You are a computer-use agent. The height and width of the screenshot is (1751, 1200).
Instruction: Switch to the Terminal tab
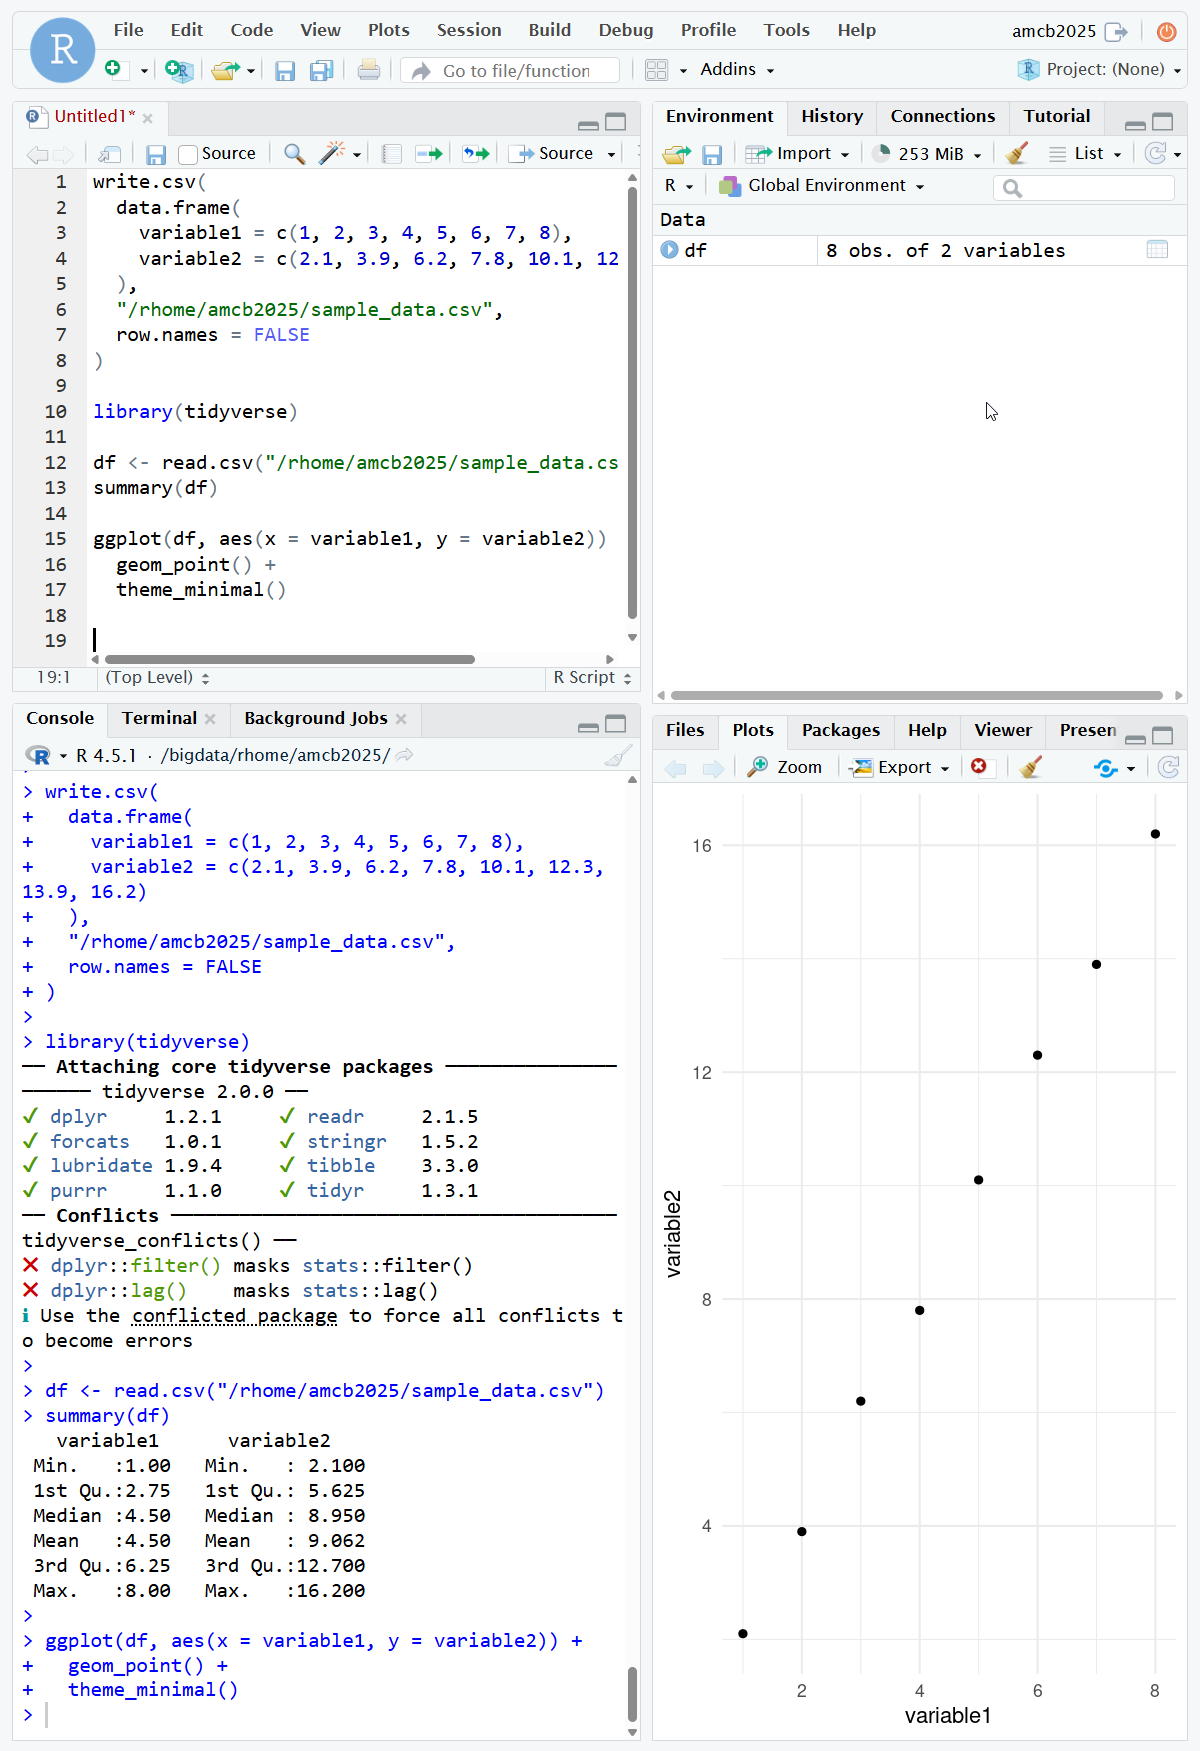point(159,718)
